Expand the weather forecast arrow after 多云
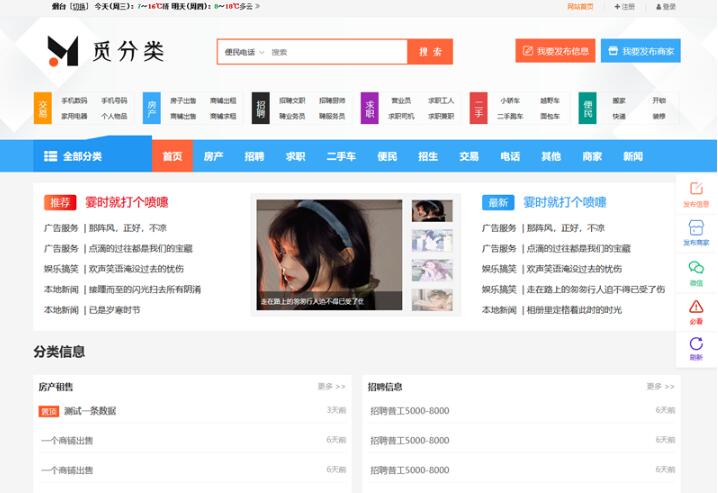Screen dimensions: 718x493 click(x=258, y=6)
